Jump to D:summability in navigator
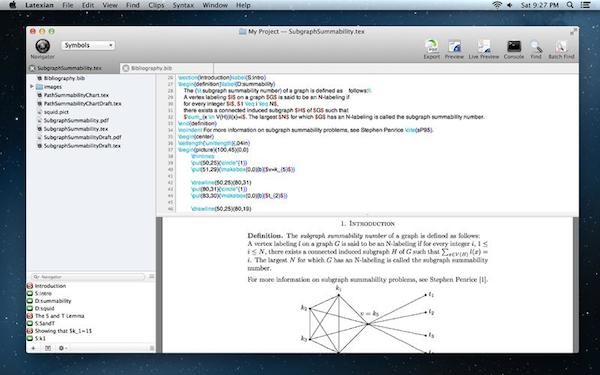The width and height of the screenshot is (600, 375). (x=53, y=301)
